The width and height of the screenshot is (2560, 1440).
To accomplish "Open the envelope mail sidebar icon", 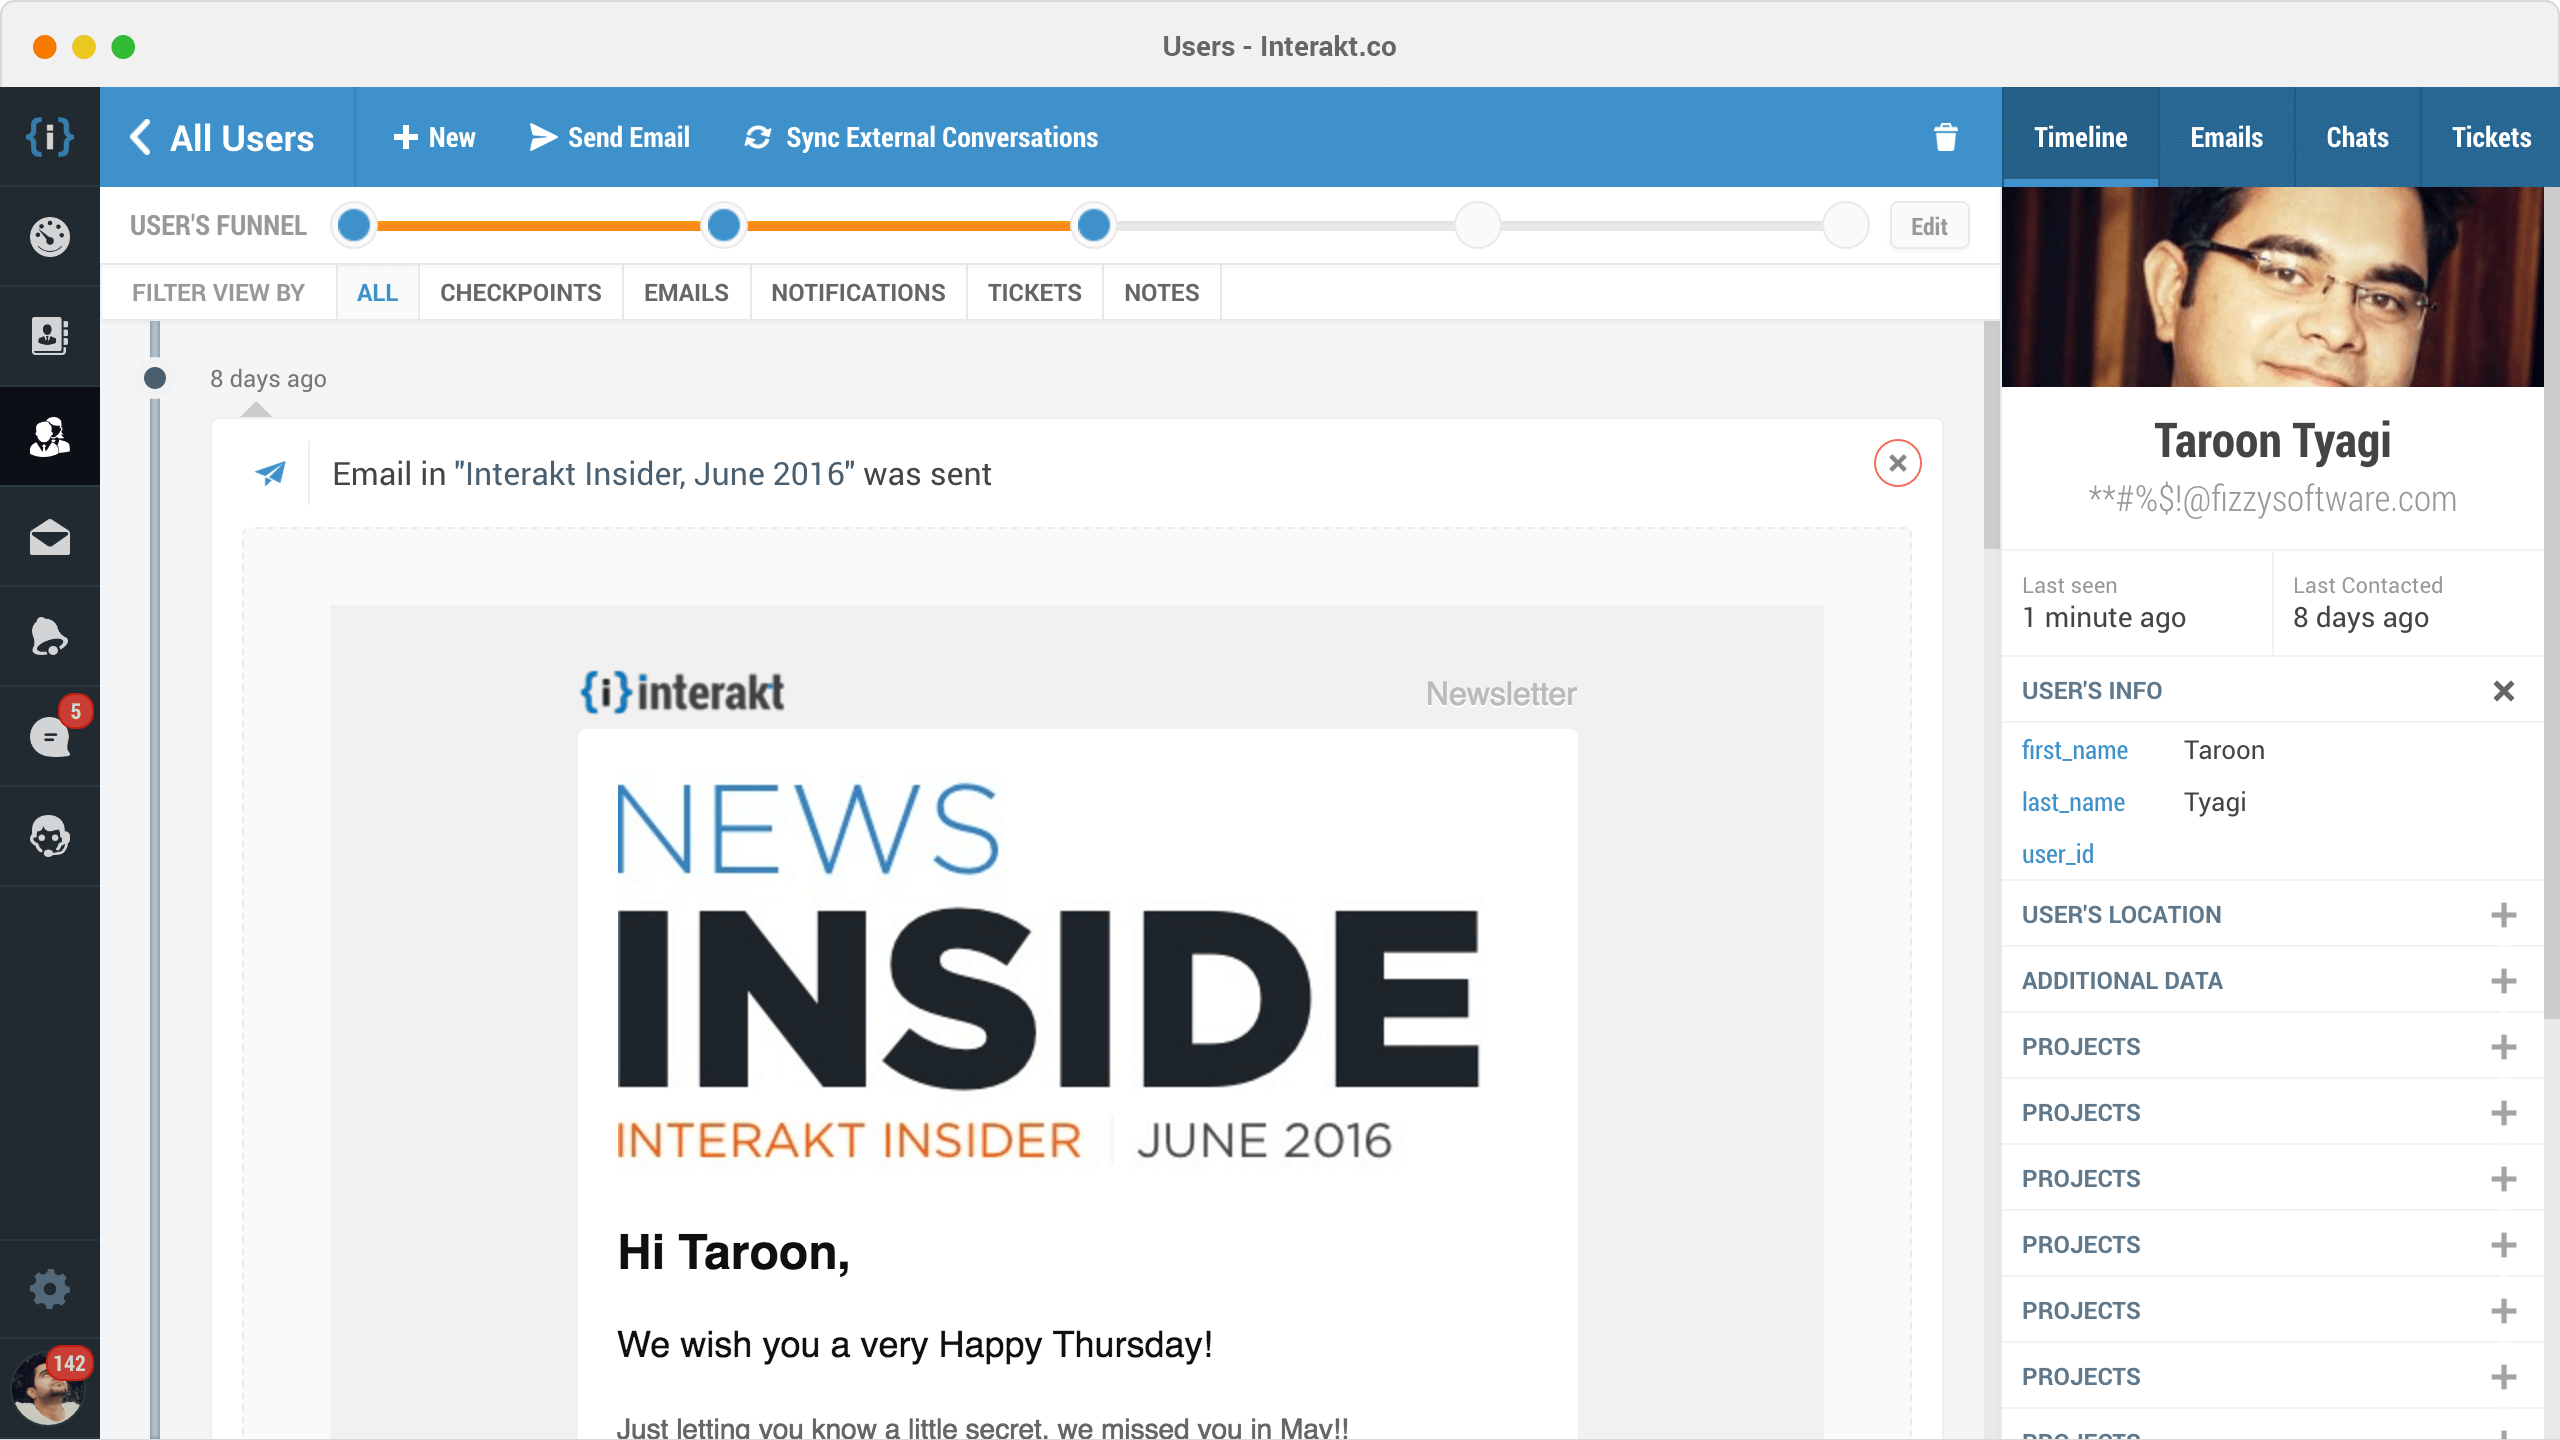I will click(49, 538).
